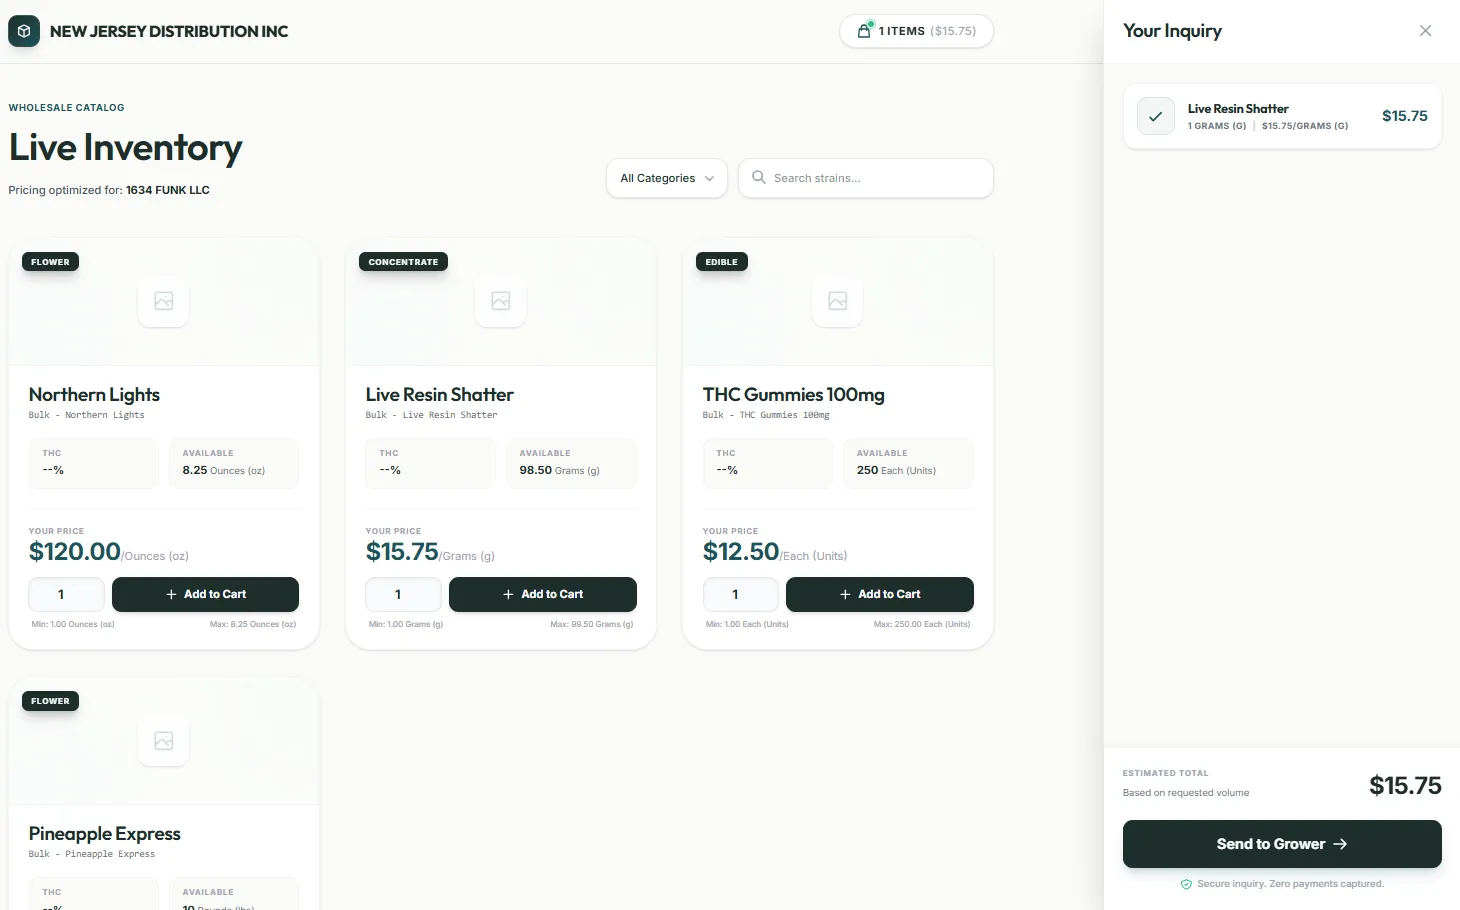Click the Live Resin Shatter card title
Screen dimensions: 1460x910
coord(439,395)
